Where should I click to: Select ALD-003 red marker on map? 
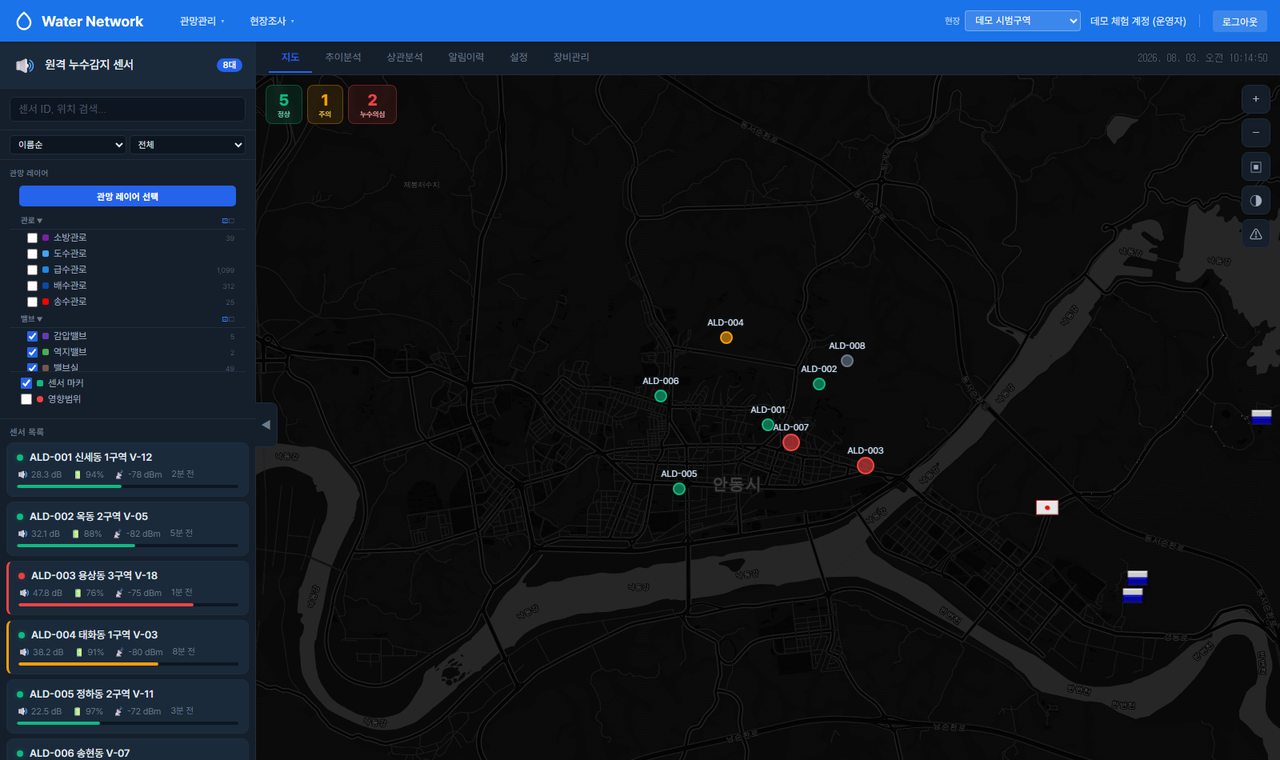coord(866,465)
